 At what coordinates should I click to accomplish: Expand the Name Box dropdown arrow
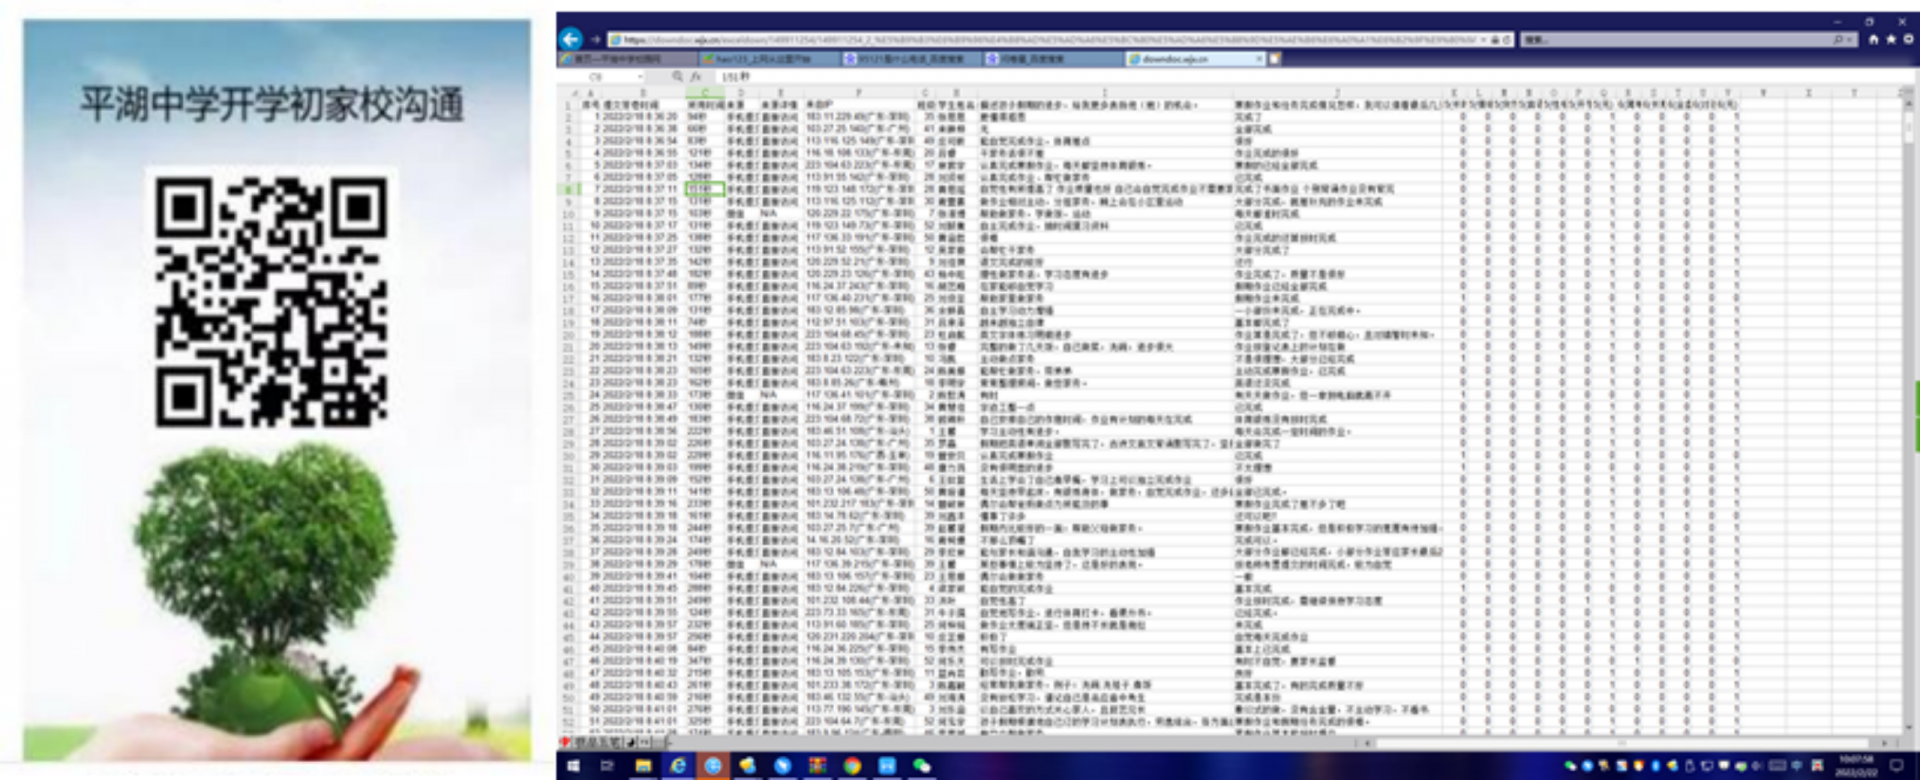coord(640,77)
